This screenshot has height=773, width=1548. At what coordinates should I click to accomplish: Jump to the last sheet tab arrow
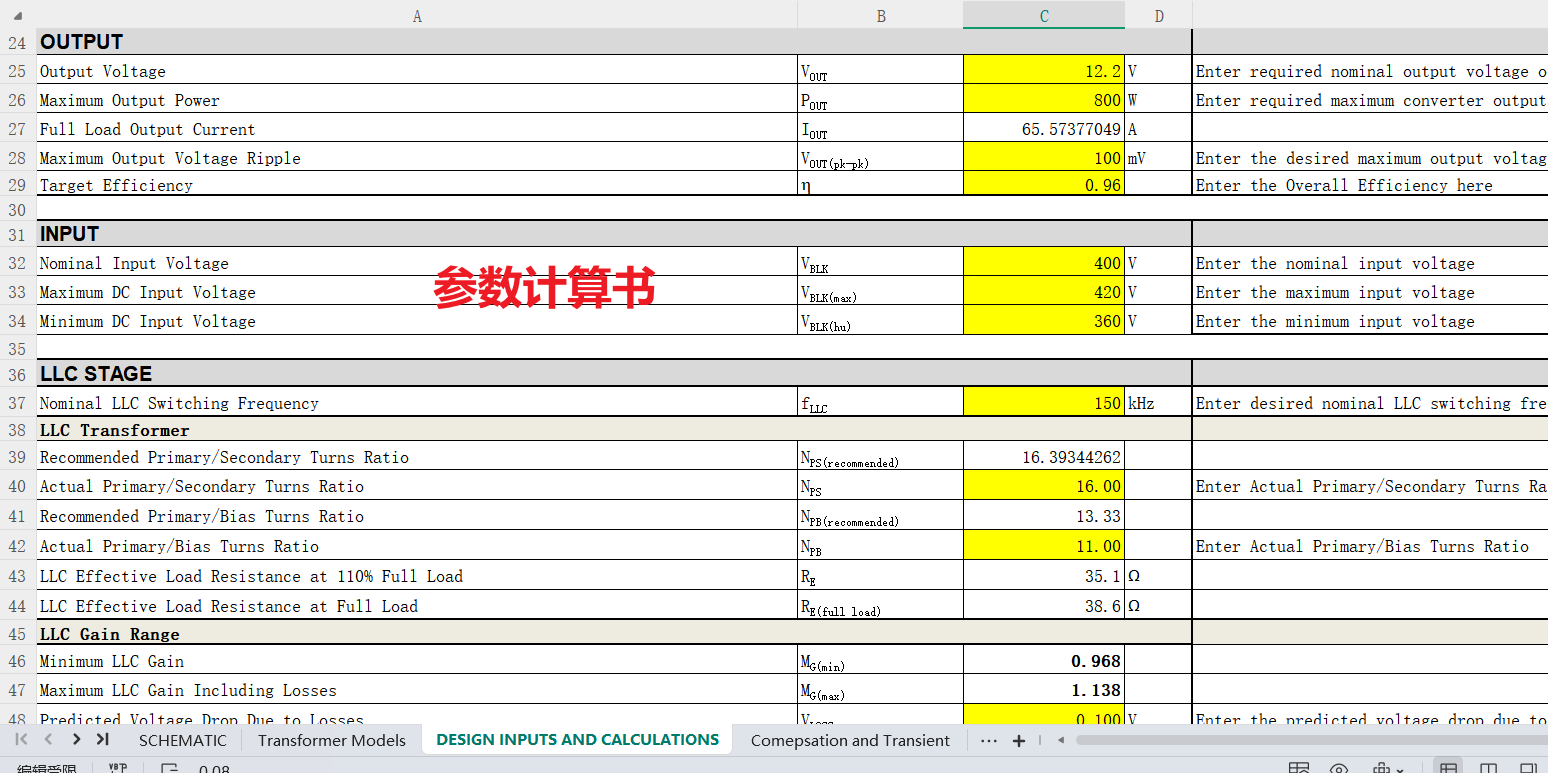coord(103,740)
